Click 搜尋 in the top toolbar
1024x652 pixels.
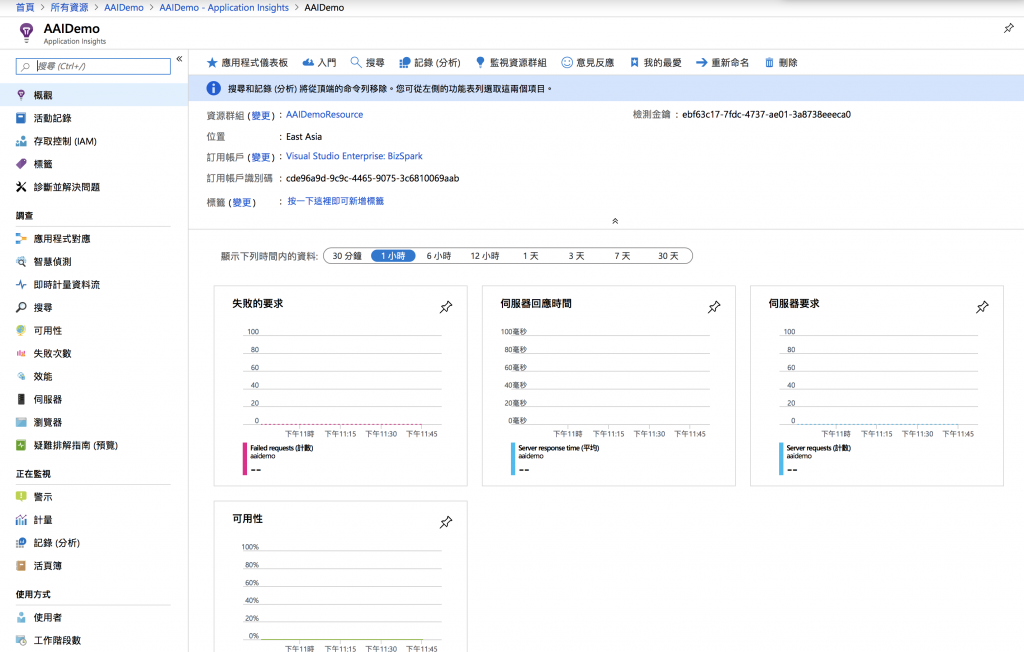[368, 63]
